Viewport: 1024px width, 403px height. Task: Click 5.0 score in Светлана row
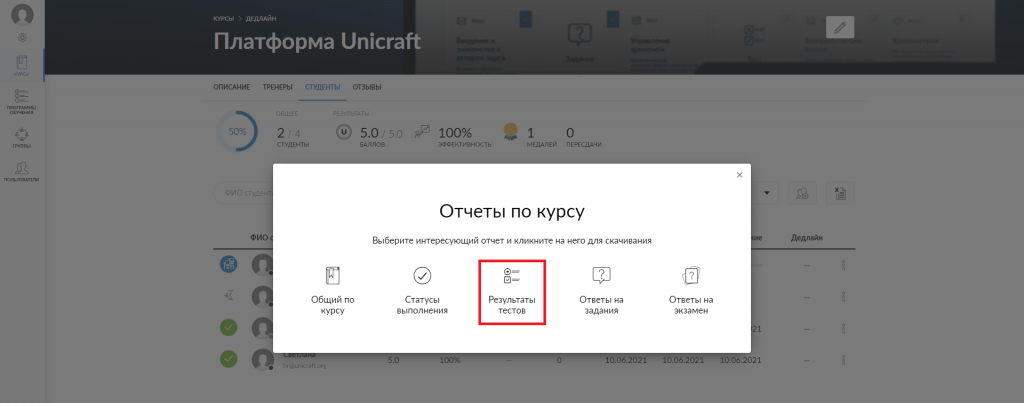click(393, 360)
